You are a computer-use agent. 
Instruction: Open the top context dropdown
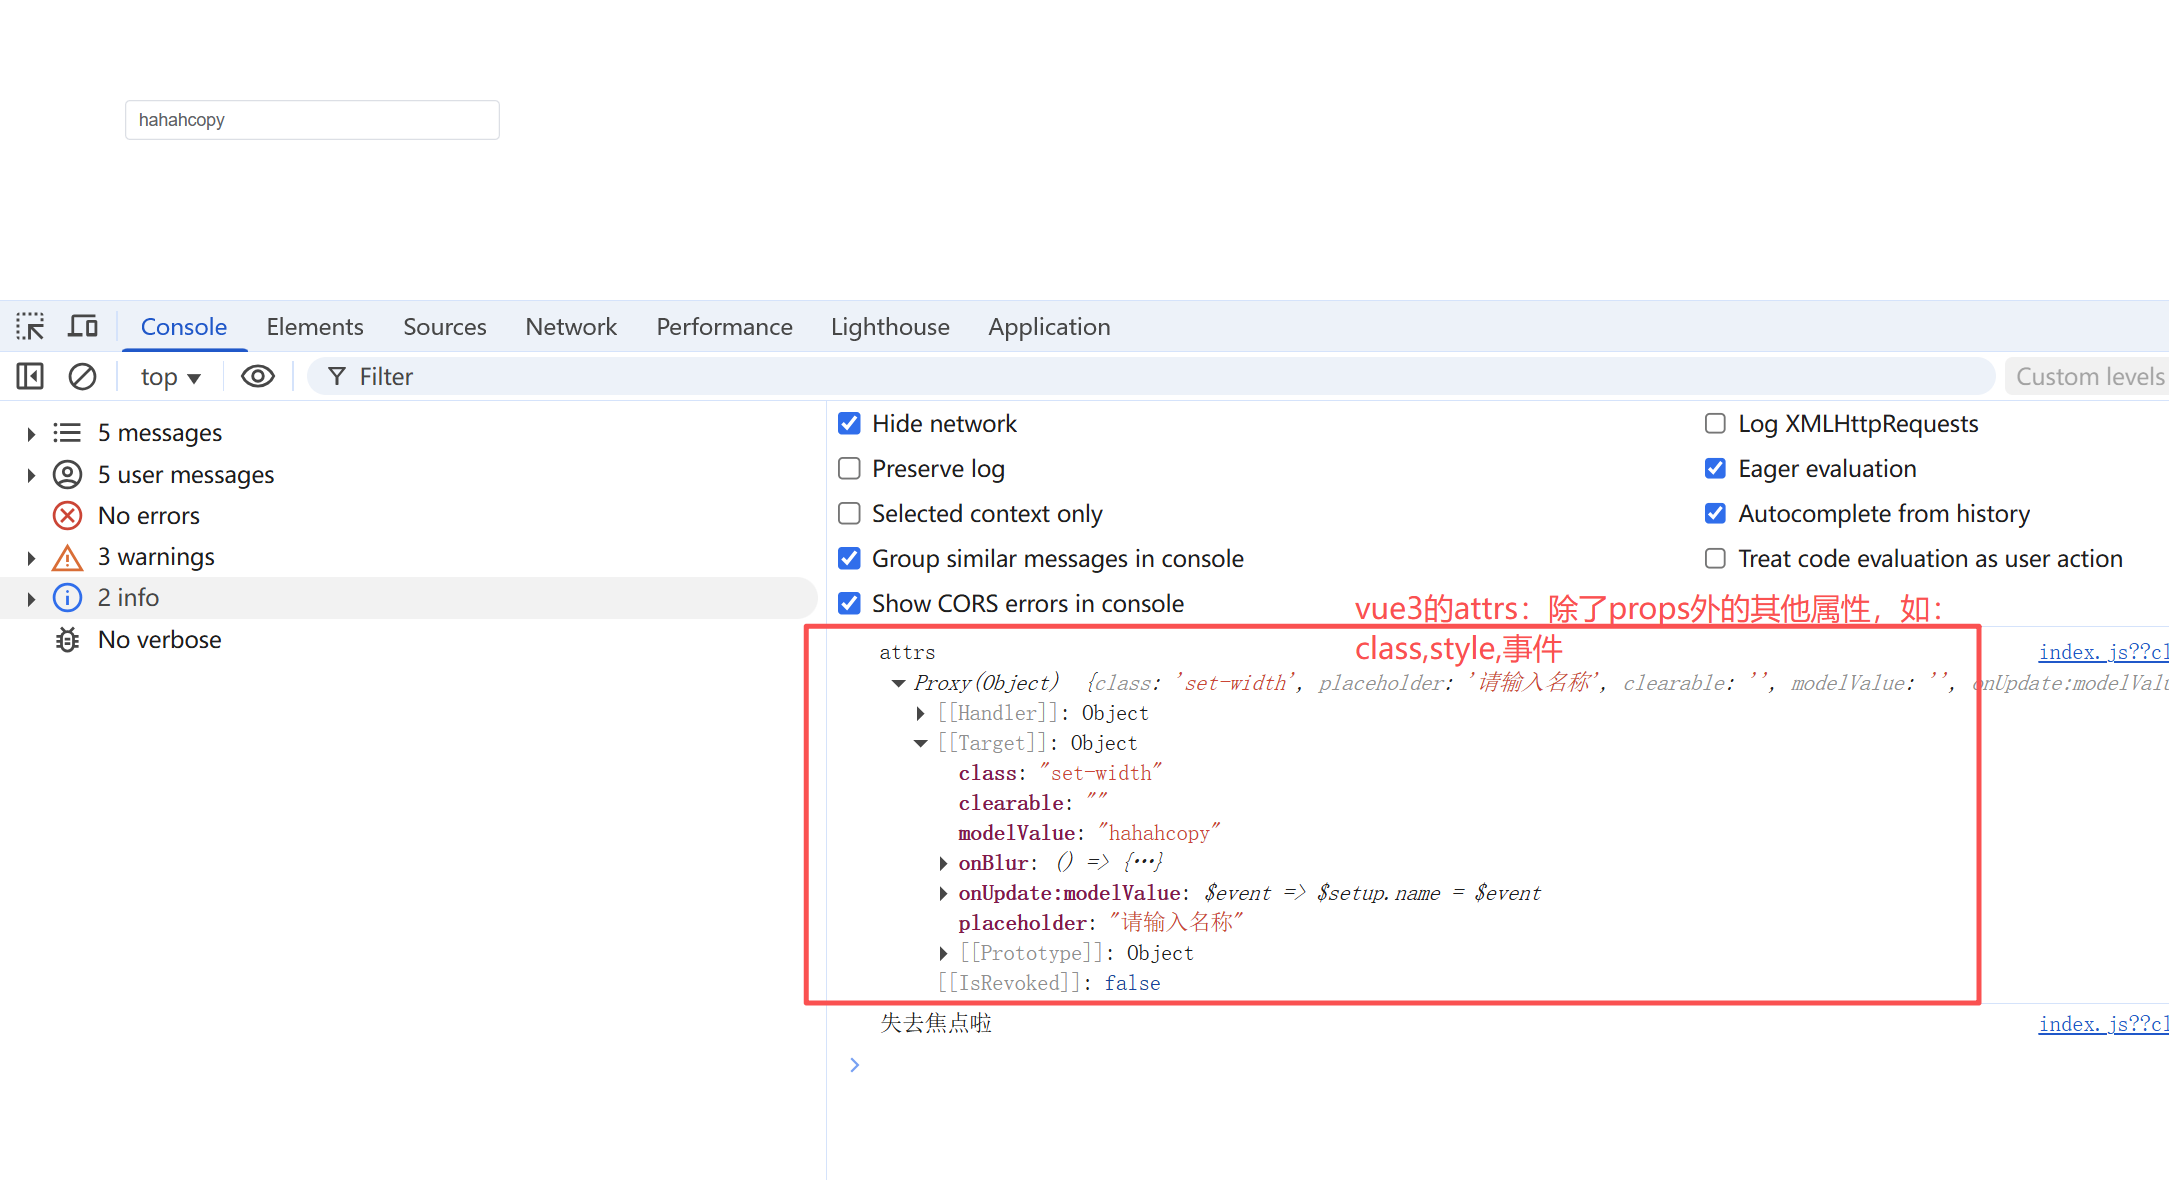click(170, 377)
